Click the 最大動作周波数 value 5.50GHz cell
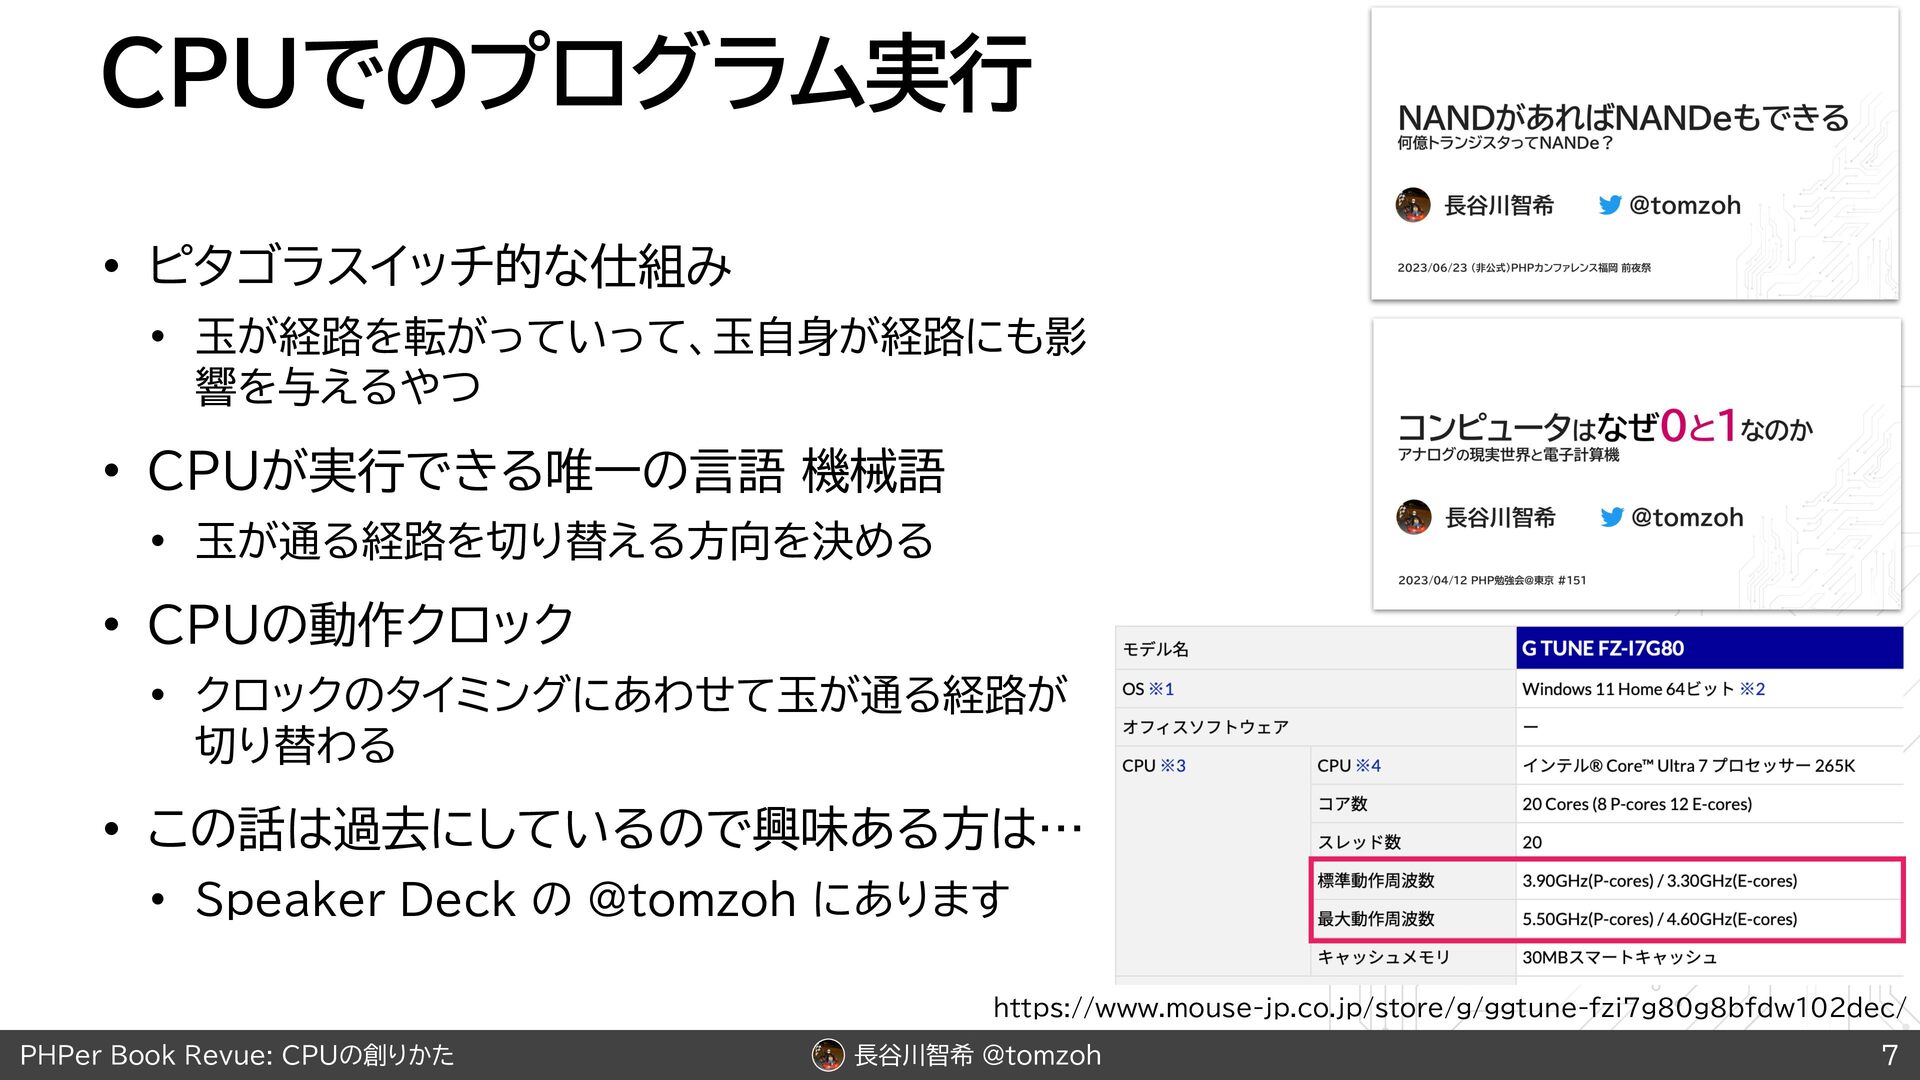1920x1080 pixels. point(1660,919)
